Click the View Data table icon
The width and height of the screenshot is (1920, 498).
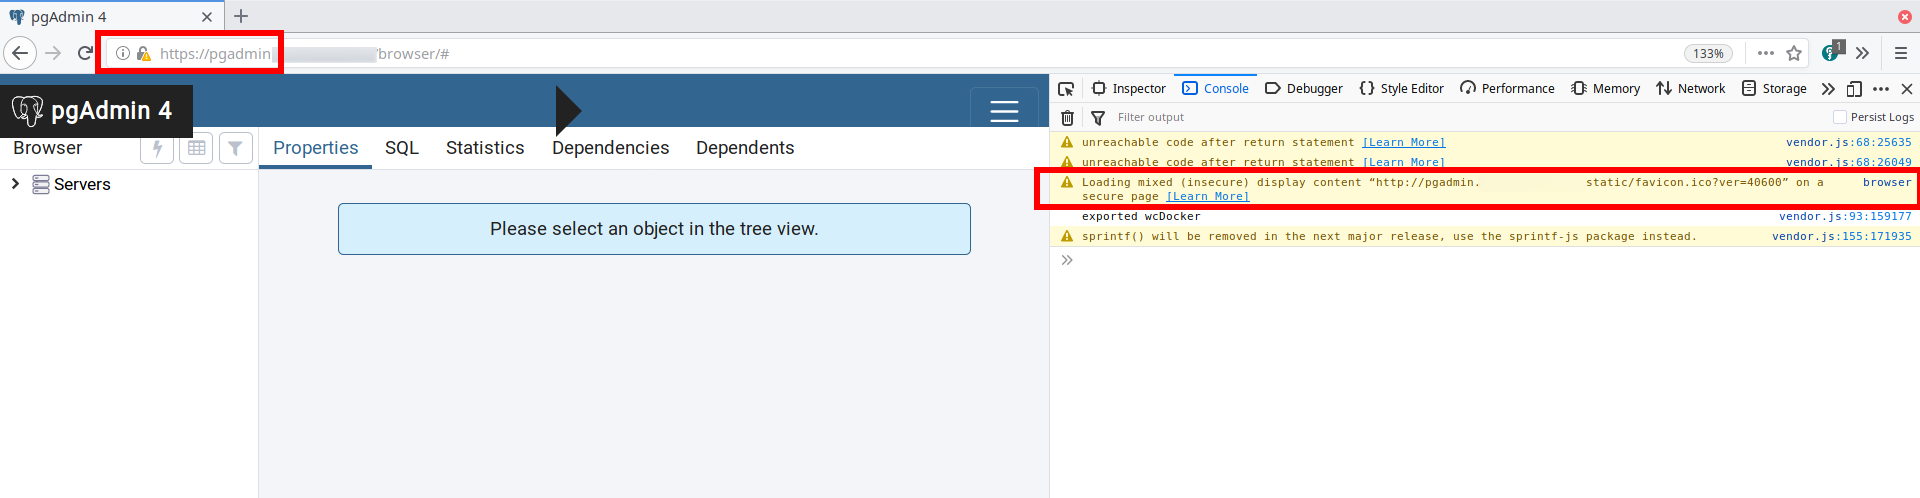coord(196,148)
